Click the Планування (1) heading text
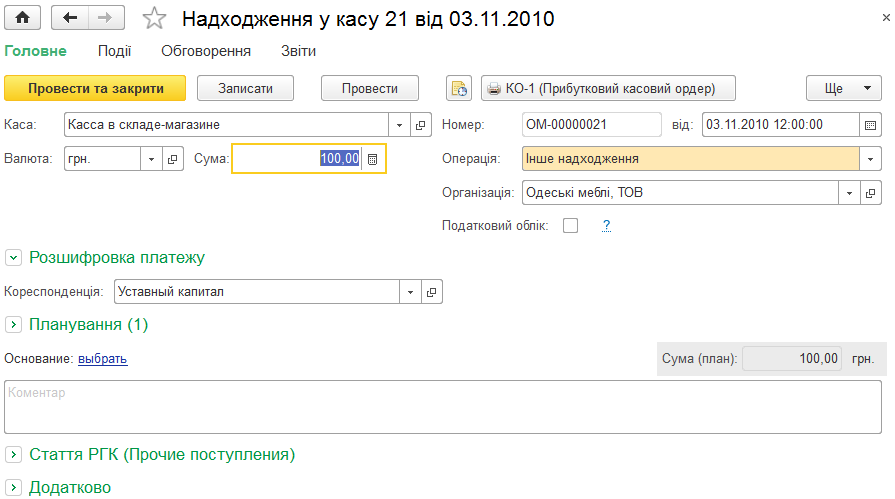 pos(88,325)
